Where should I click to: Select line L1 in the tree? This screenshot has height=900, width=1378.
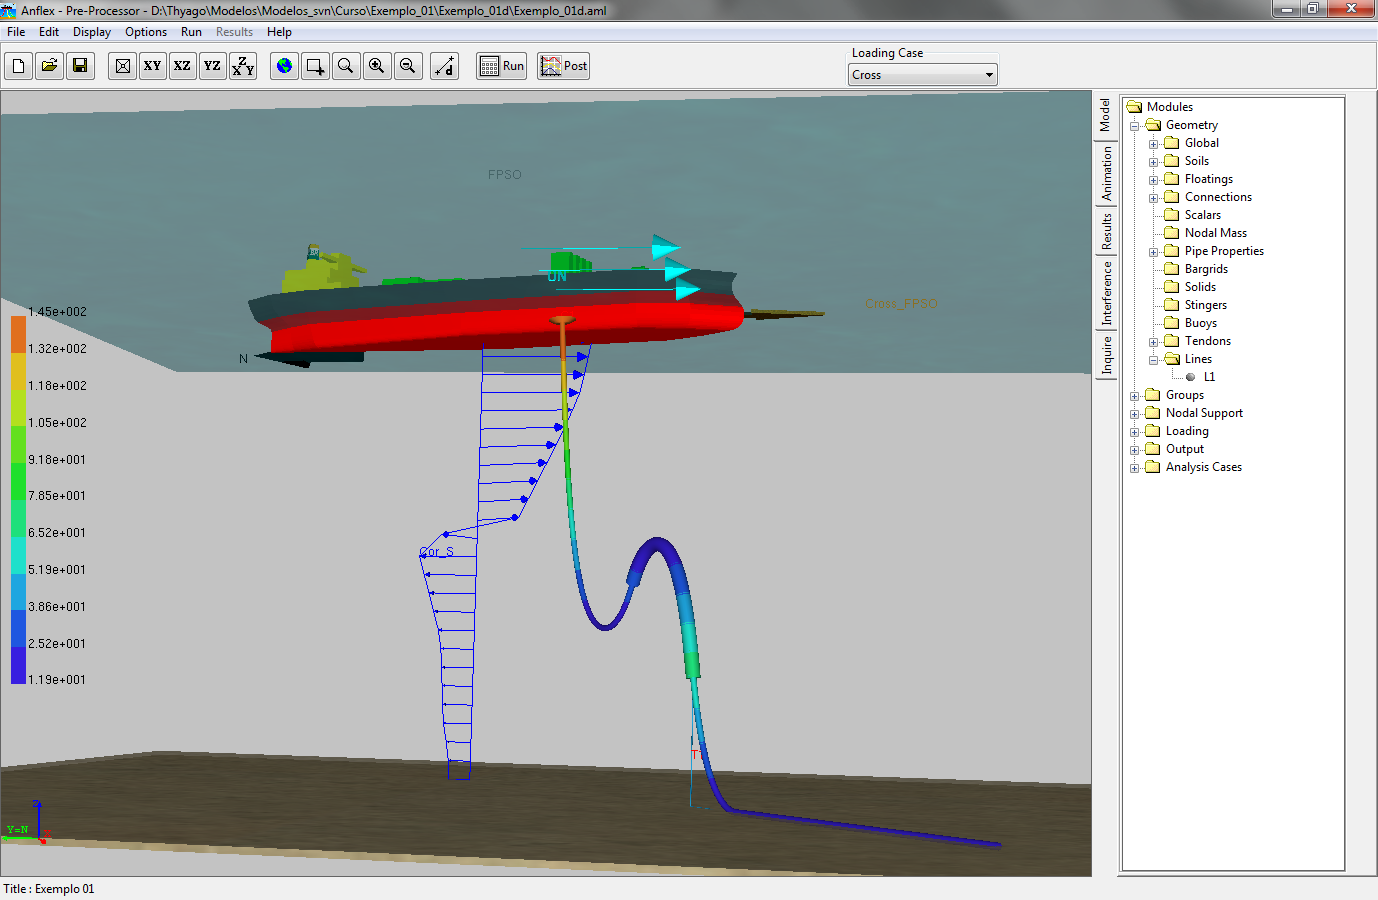pyautogui.click(x=1209, y=377)
